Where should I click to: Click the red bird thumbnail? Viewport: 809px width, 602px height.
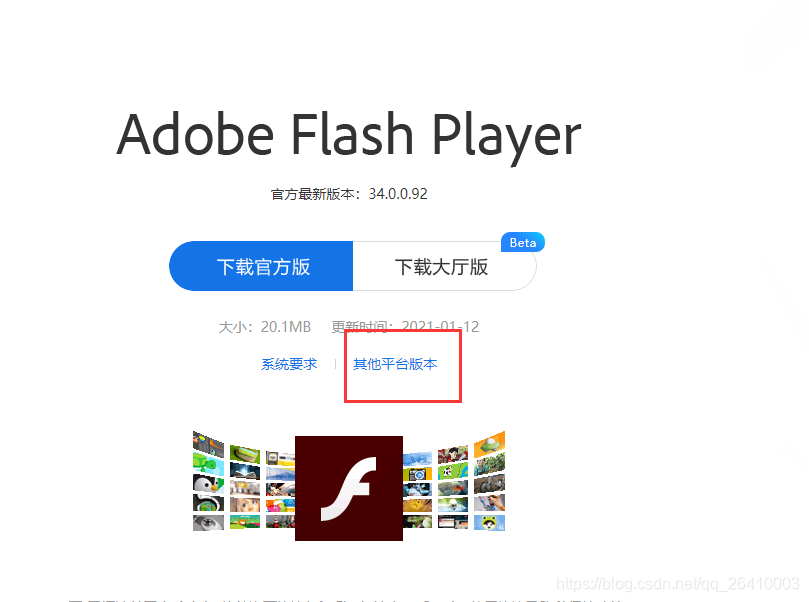coord(453,487)
